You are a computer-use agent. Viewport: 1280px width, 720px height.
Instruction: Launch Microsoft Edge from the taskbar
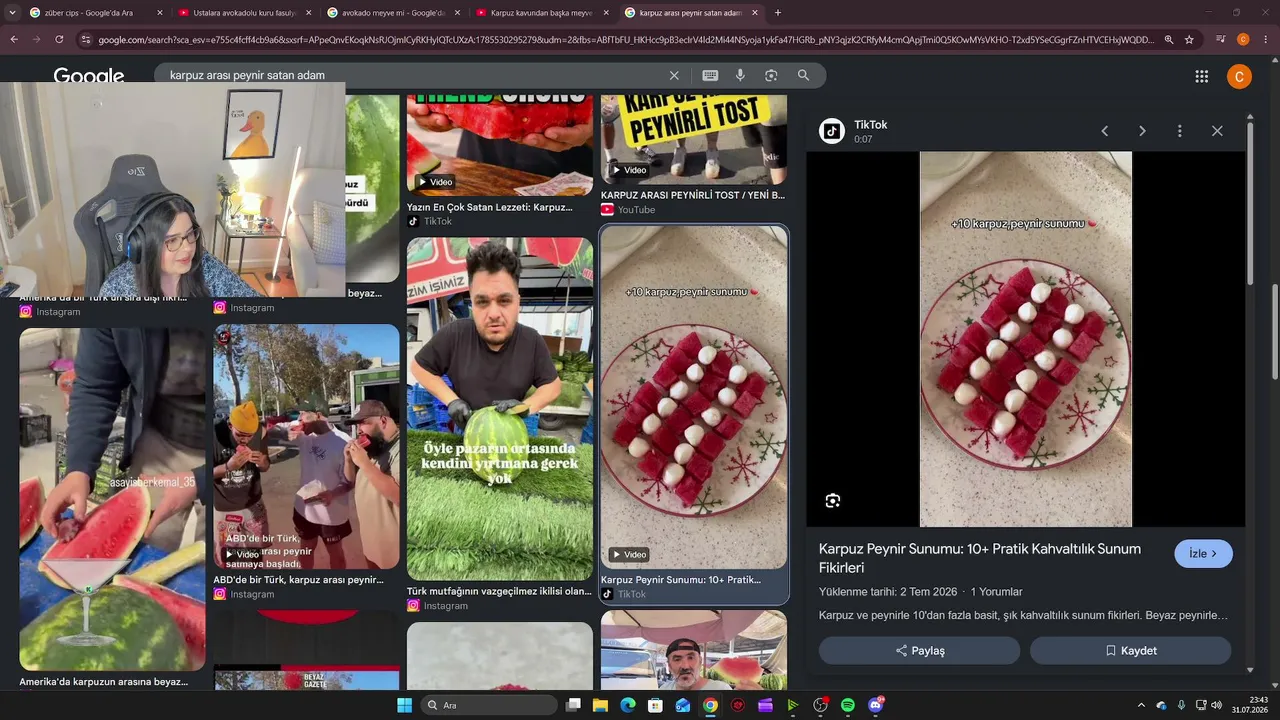pyautogui.click(x=628, y=705)
